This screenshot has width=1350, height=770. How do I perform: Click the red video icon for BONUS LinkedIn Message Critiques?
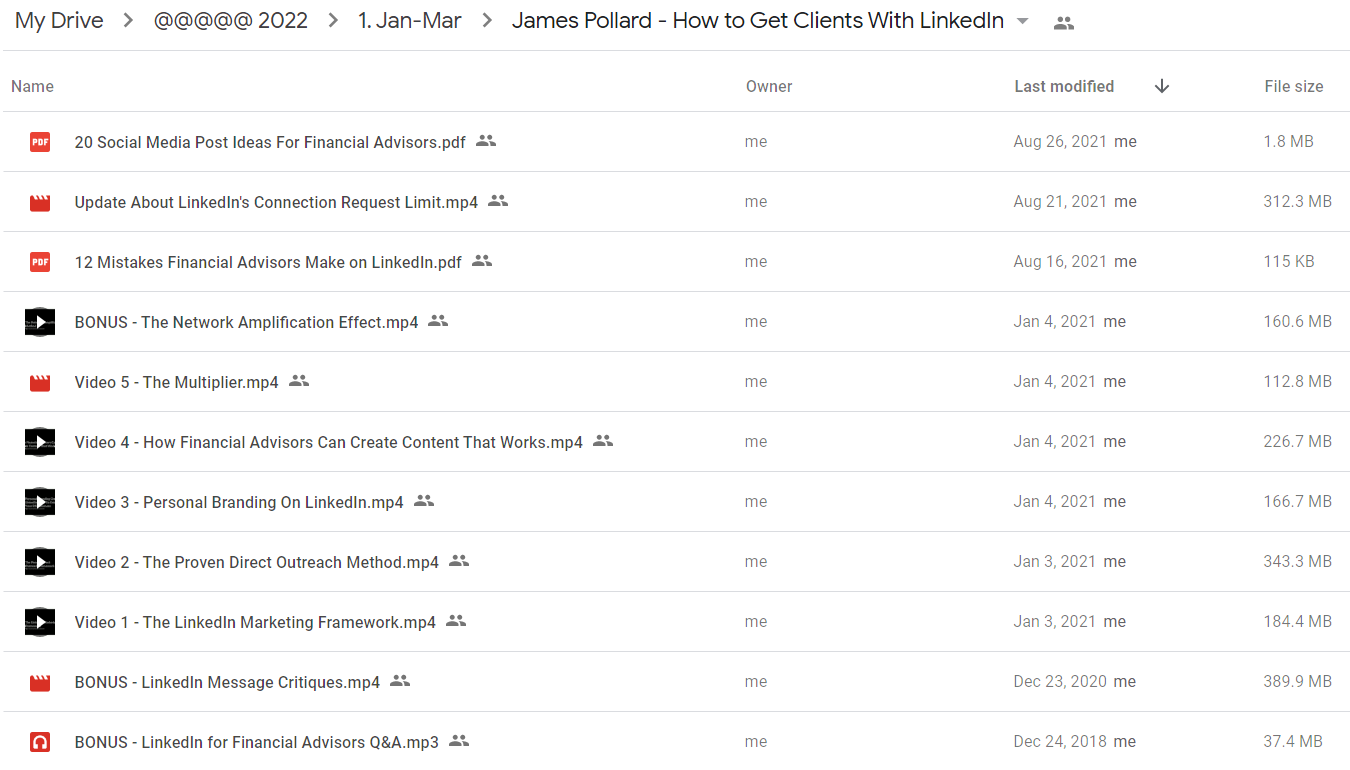(40, 682)
